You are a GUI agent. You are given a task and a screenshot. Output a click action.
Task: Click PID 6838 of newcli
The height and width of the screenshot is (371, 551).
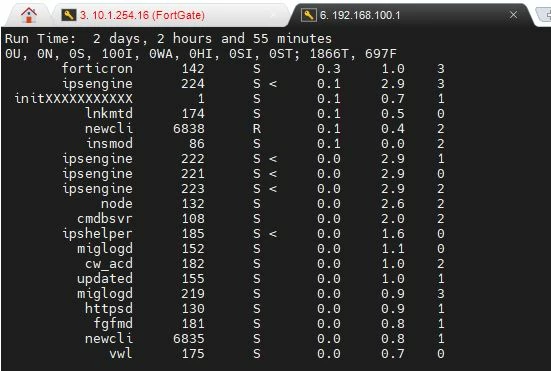(x=189, y=129)
